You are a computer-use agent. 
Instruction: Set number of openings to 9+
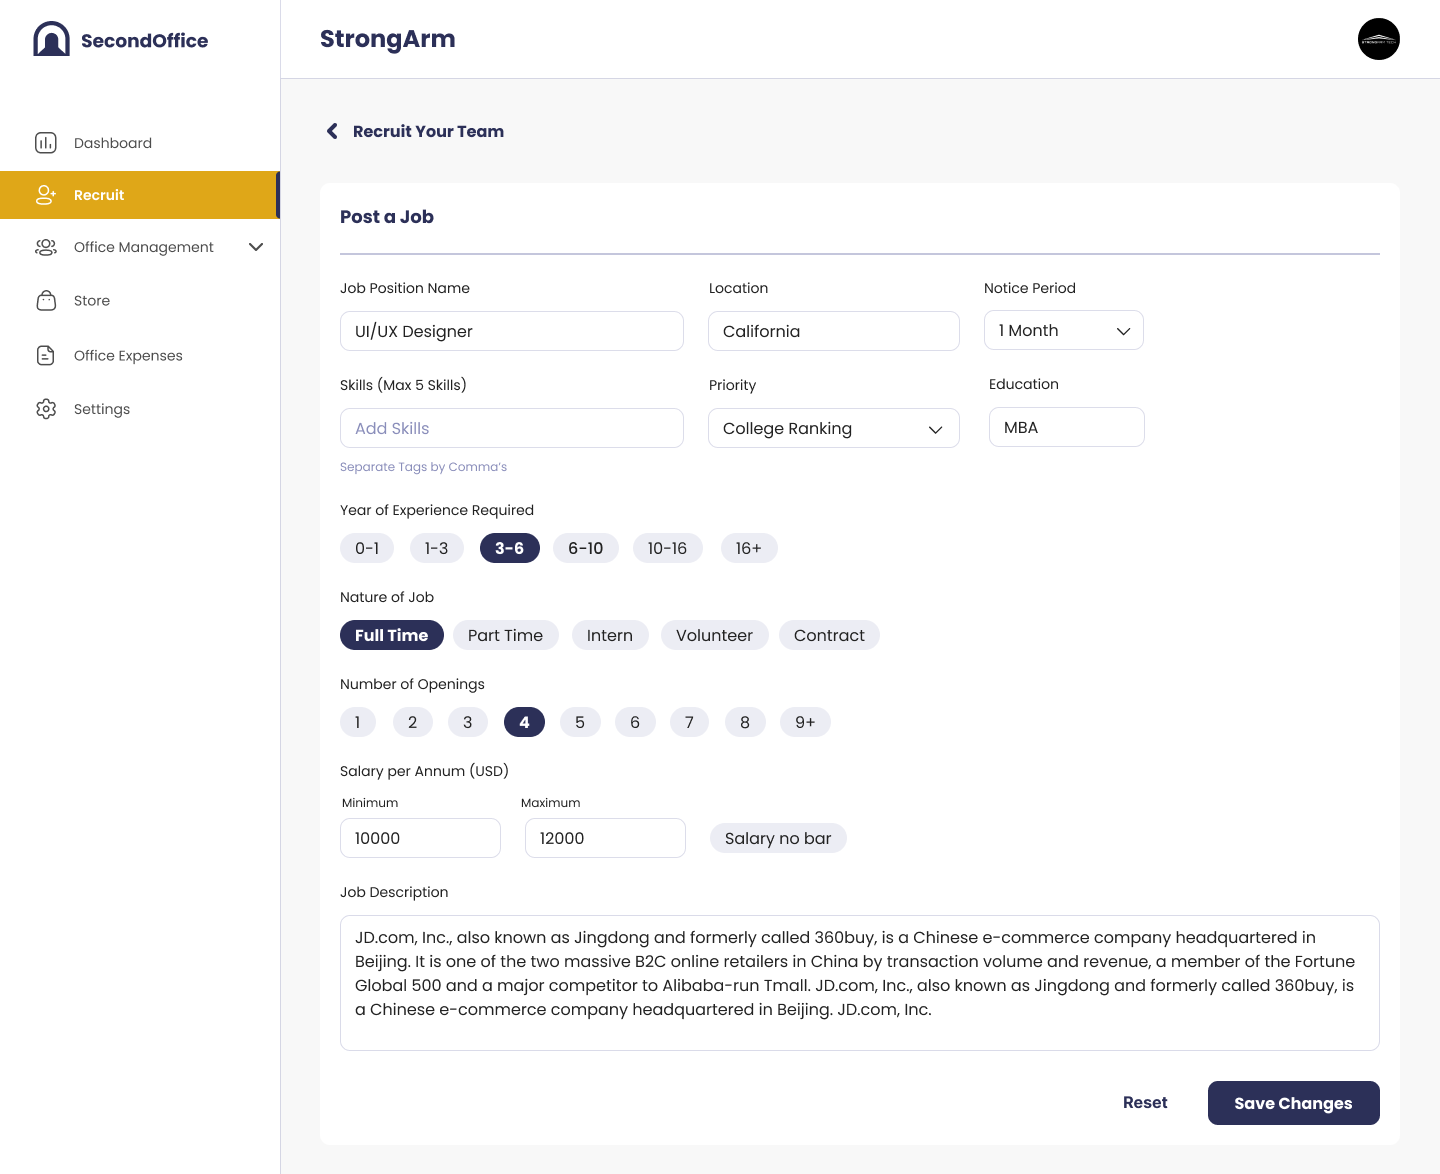pyautogui.click(x=806, y=722)
